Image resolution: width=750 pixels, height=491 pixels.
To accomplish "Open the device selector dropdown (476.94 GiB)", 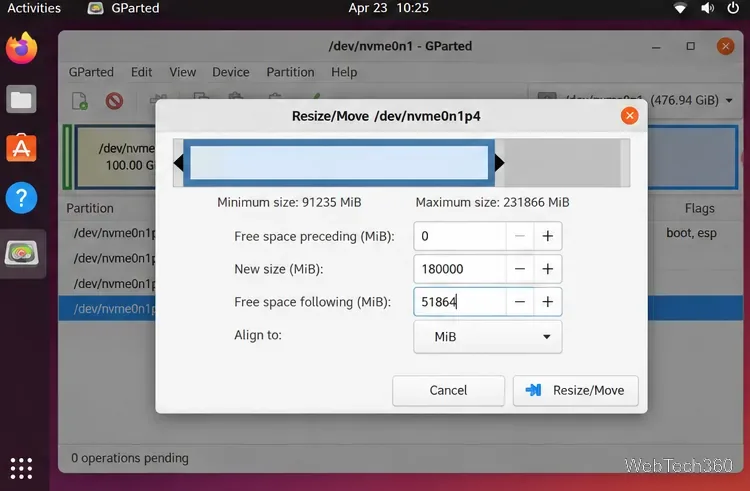I will click(x=636, y=100).
